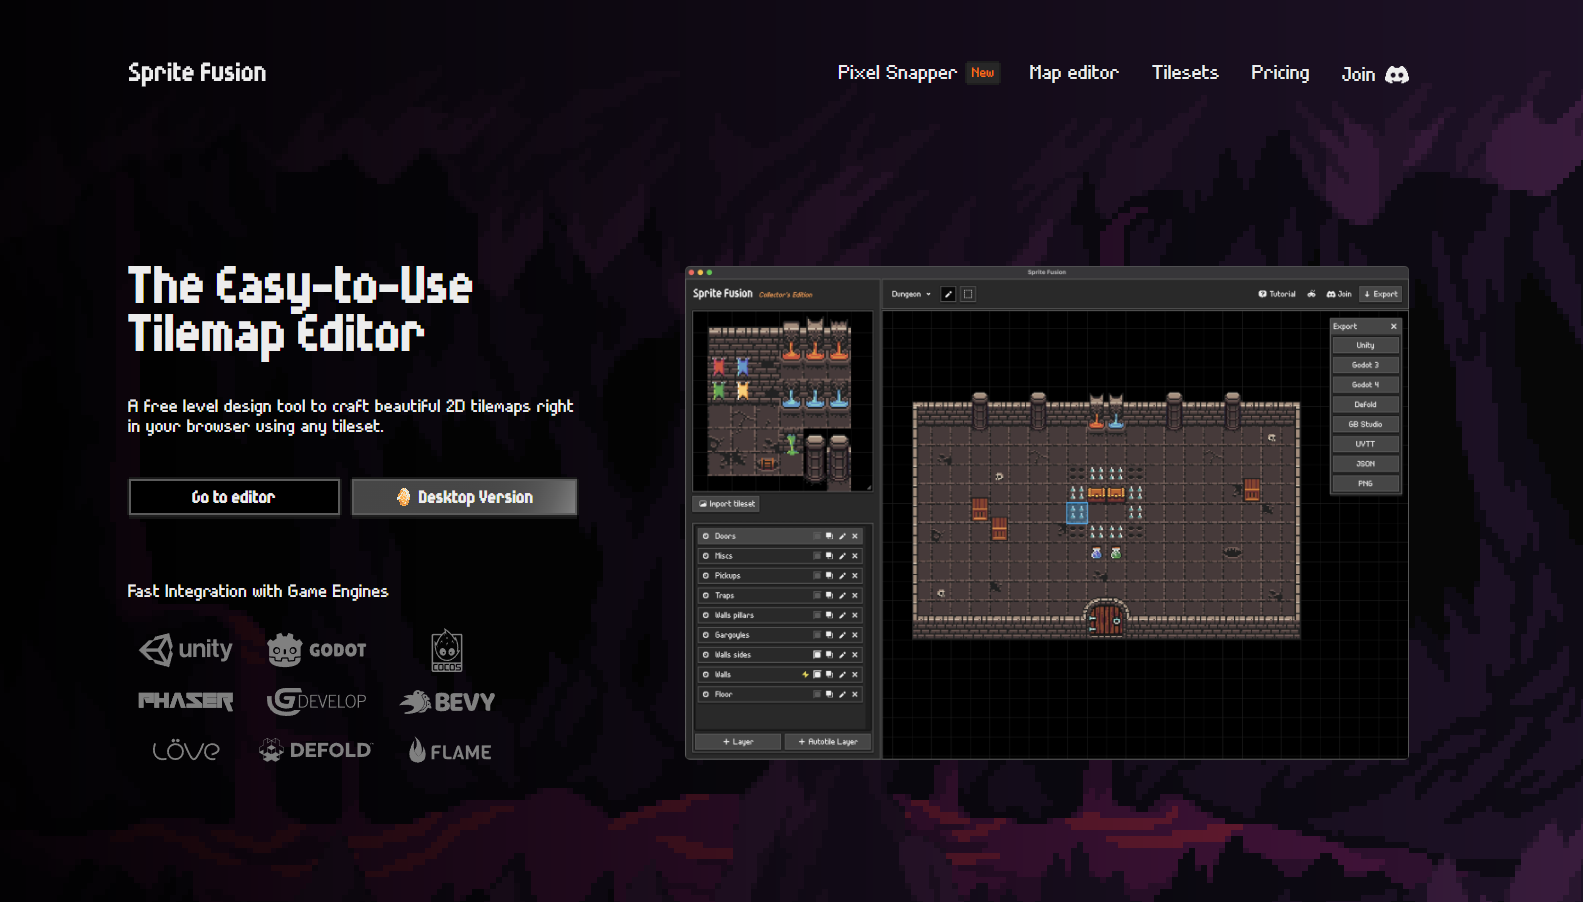This screenshot has height=902, width=1583.
Task: Choose PNG export format
Action: click(1365, 484)
